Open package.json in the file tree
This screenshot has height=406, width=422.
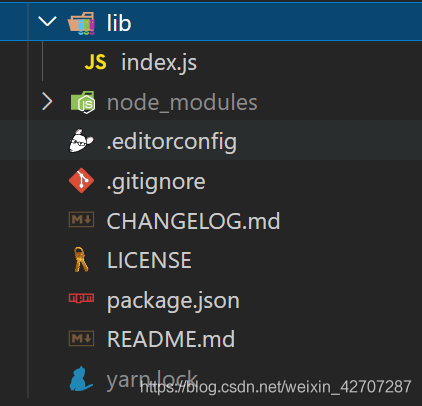173,301
